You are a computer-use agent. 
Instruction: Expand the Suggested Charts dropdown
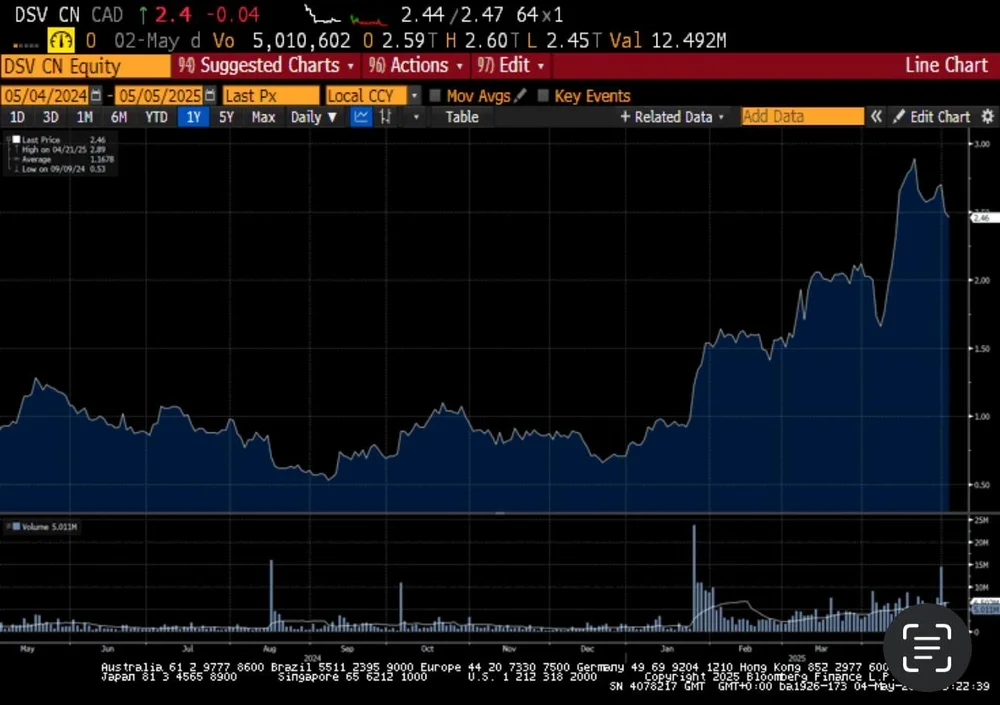pos(350,66)
